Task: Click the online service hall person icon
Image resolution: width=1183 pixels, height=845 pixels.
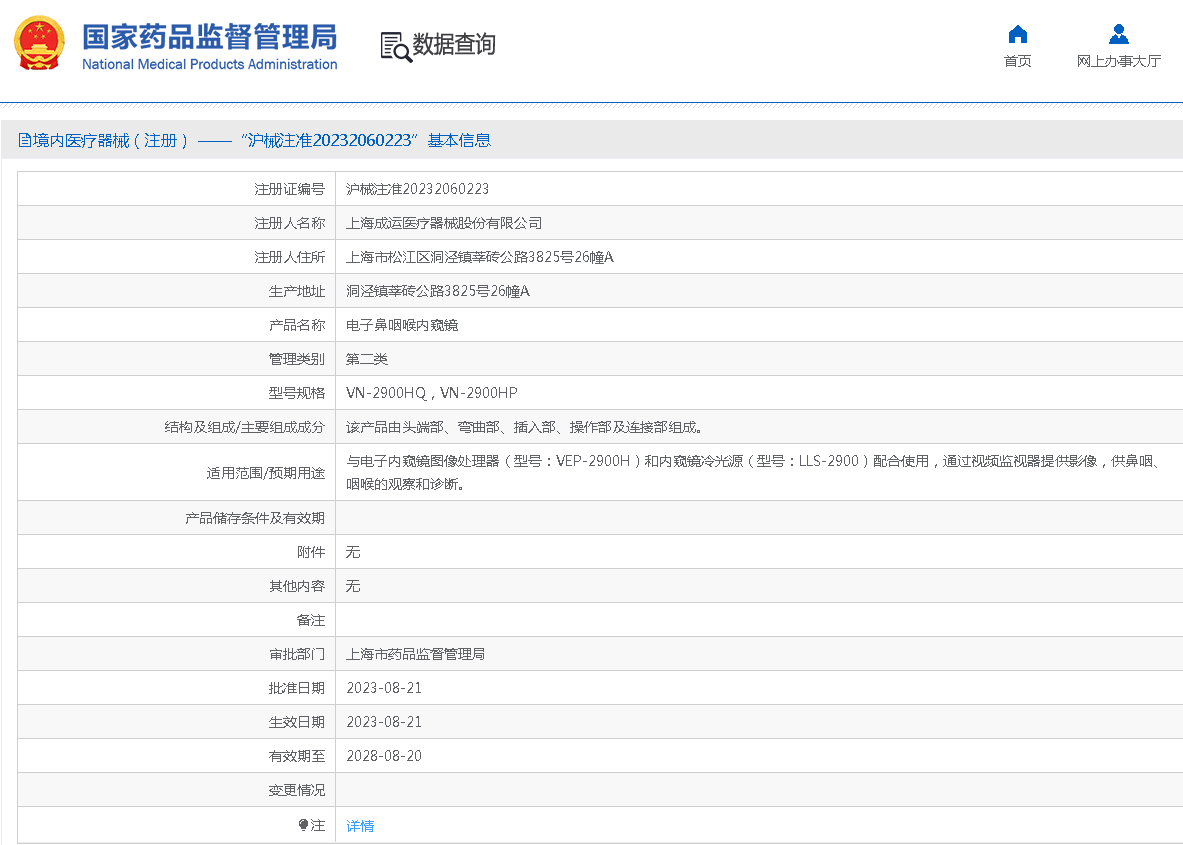Action: coord(1118,35)
